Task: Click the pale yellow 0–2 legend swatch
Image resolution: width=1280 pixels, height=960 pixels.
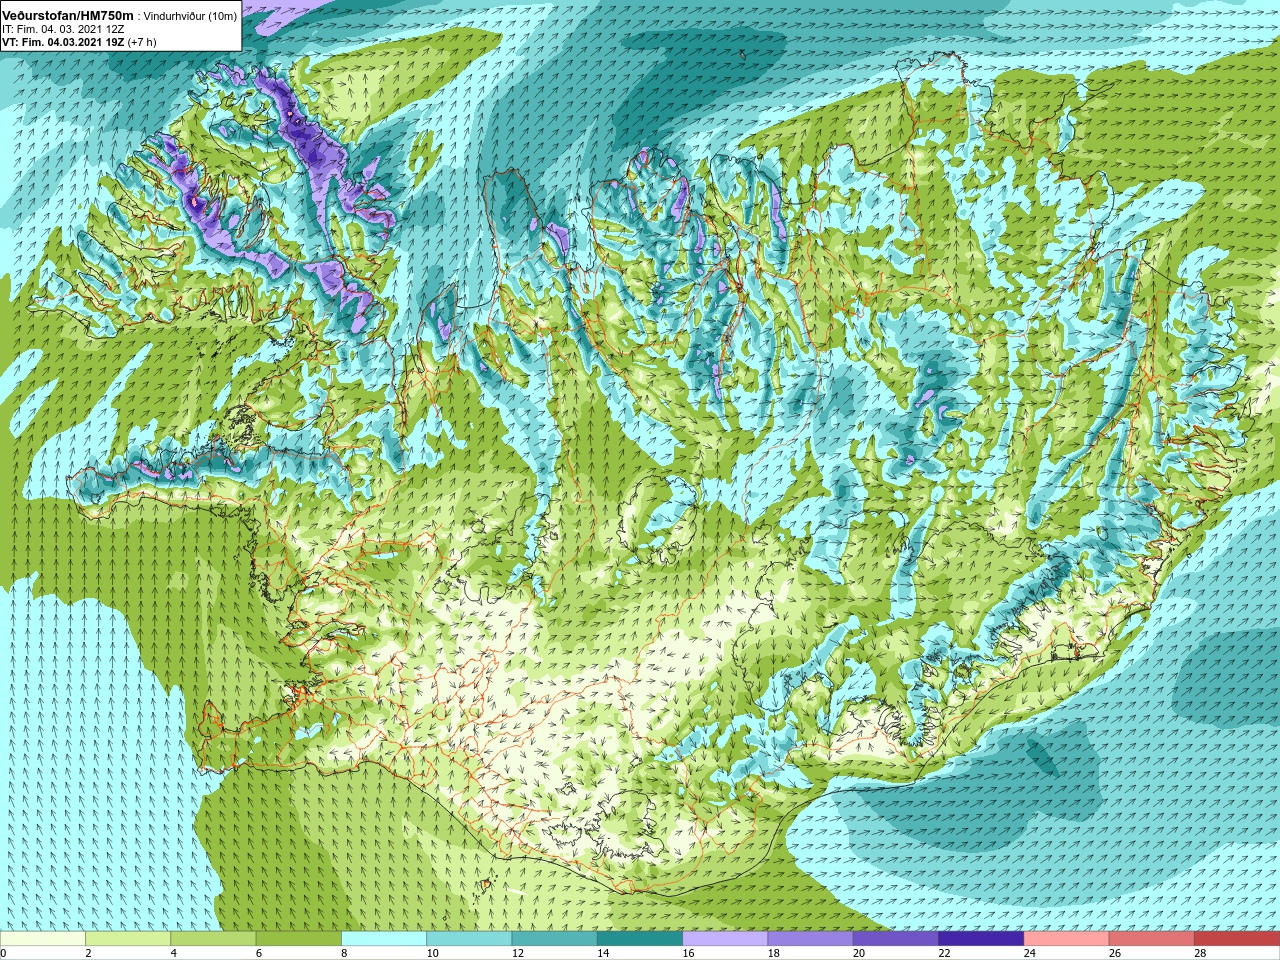Action: pyautogui.click(x=43, y=939)
